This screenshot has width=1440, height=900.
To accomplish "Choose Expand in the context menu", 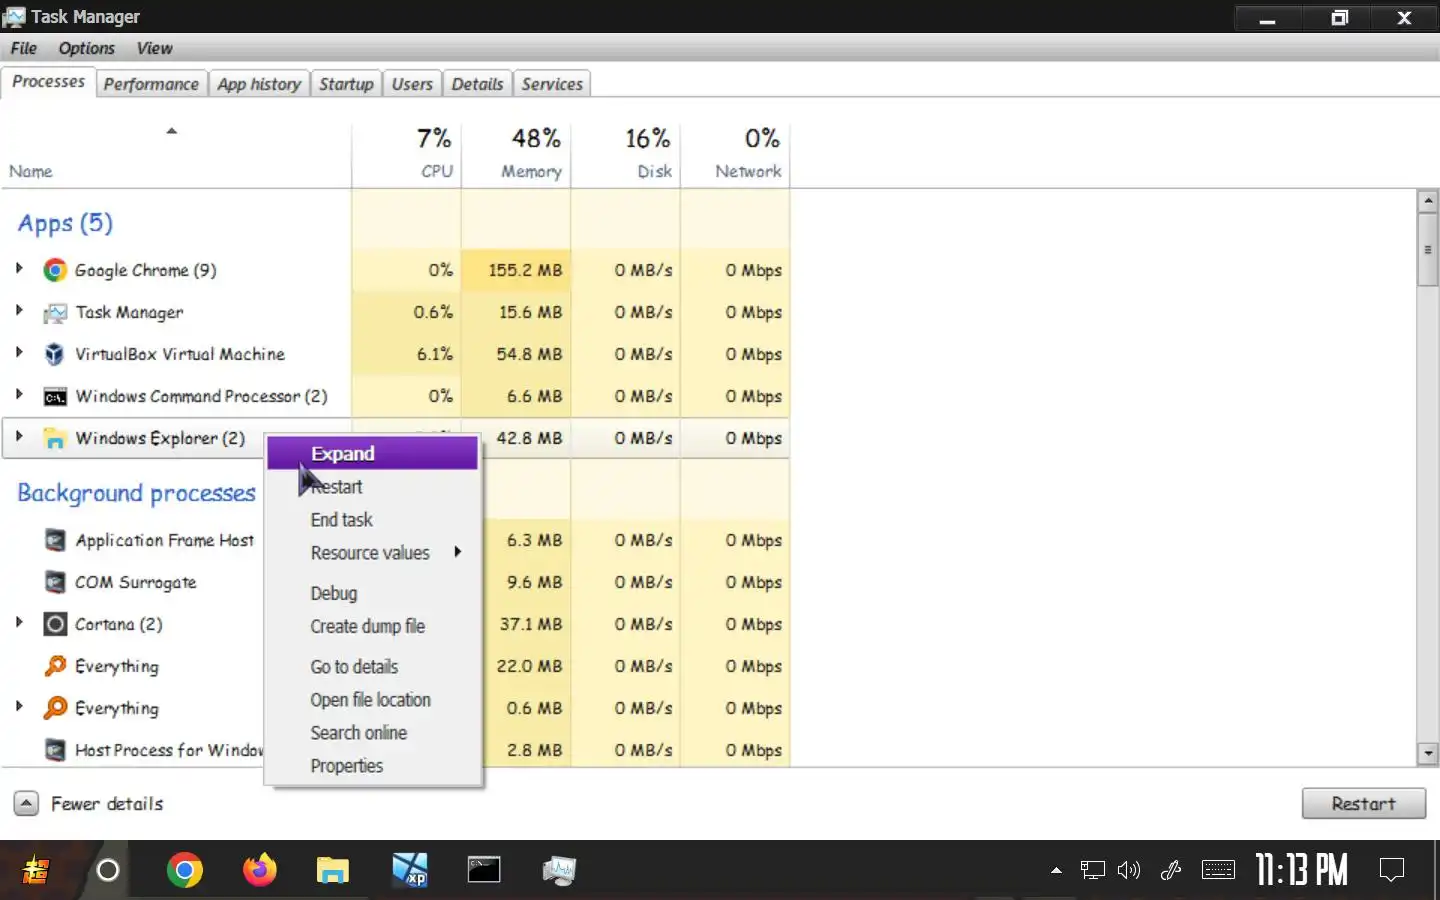I will tap(373, 454).
